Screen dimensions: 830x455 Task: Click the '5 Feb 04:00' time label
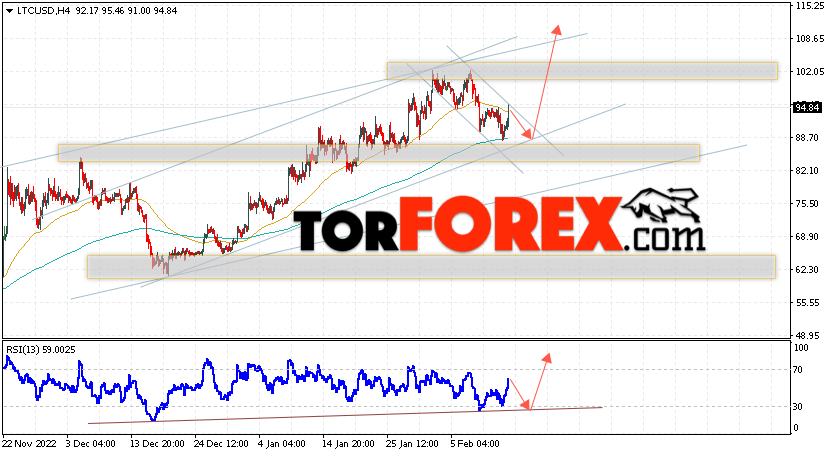(475, 443)
